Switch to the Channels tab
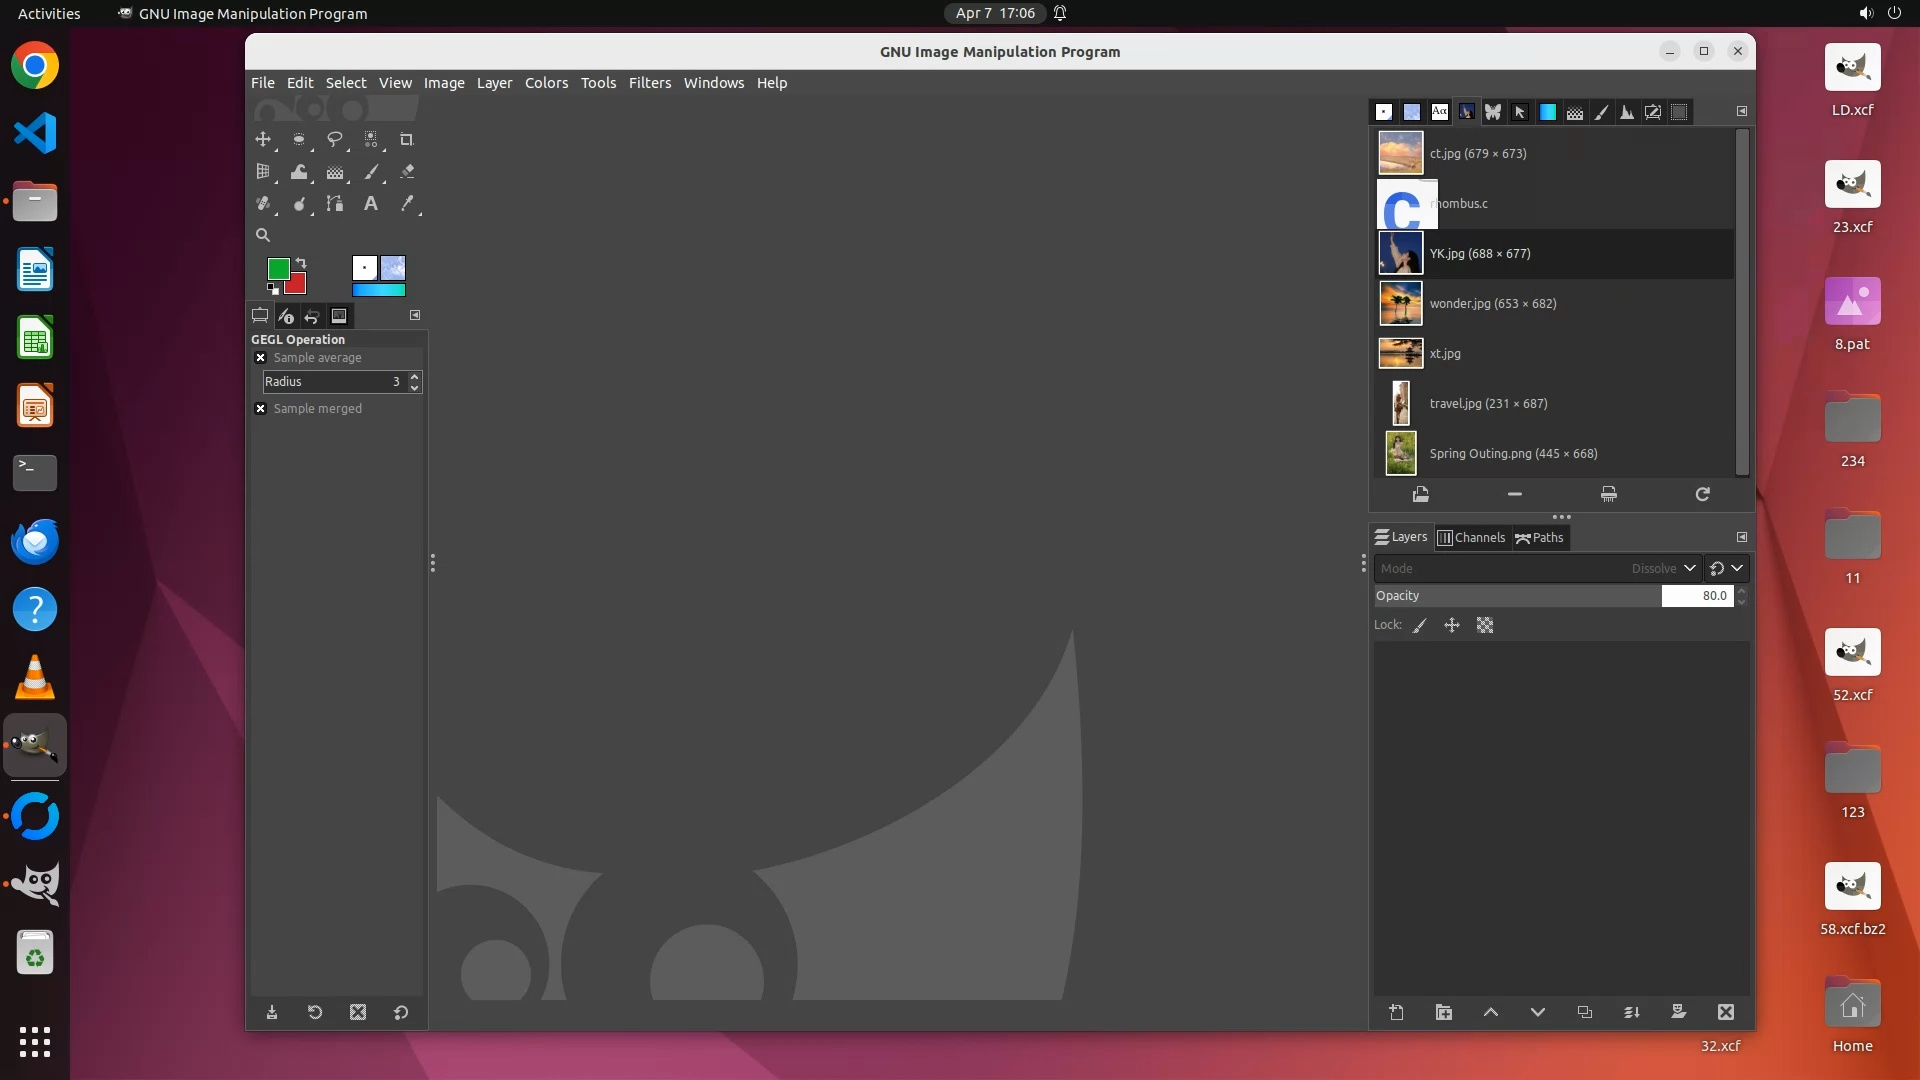The height and width of the screenshot is (1080, 1920). [1471, 538]
